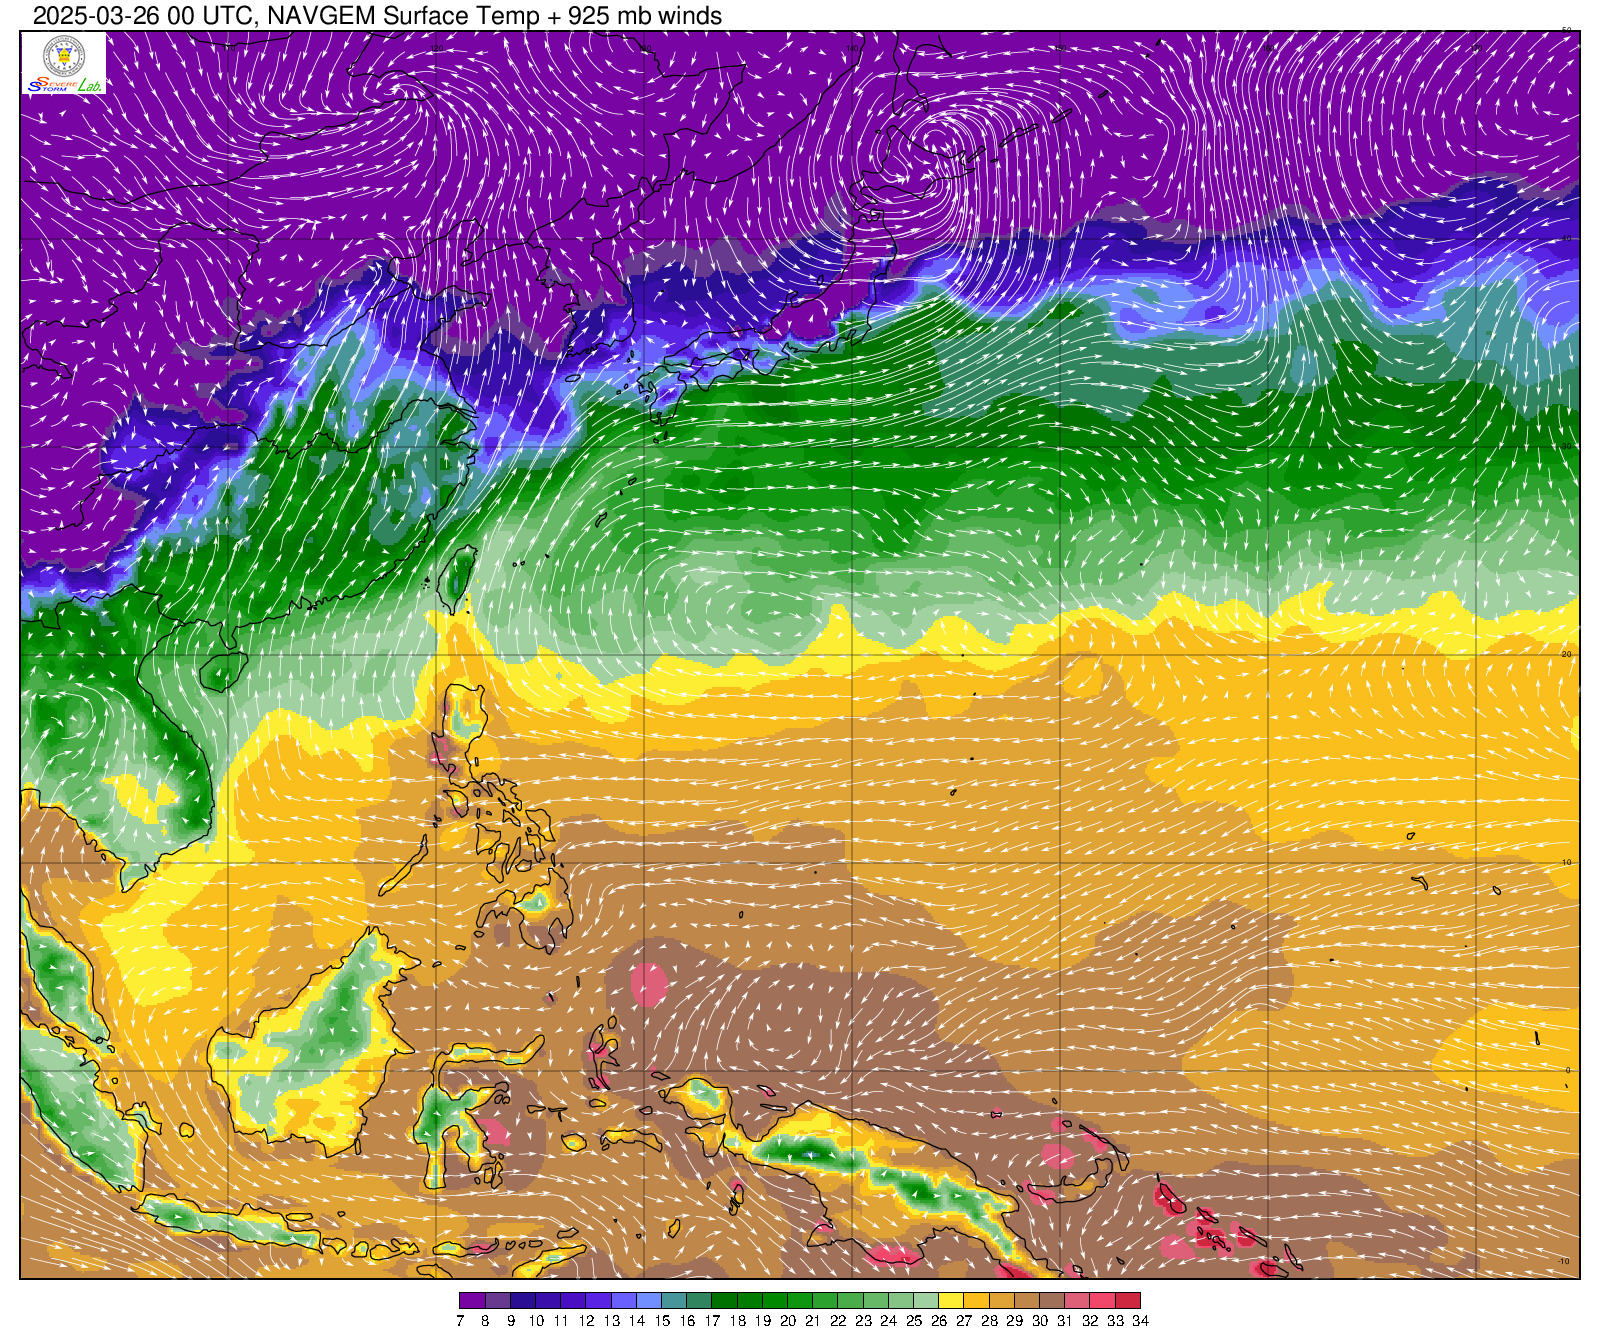1600x1340 pixels.
Task: Pick the purple swatch between 7 and 8
Action: [472, 1300]
